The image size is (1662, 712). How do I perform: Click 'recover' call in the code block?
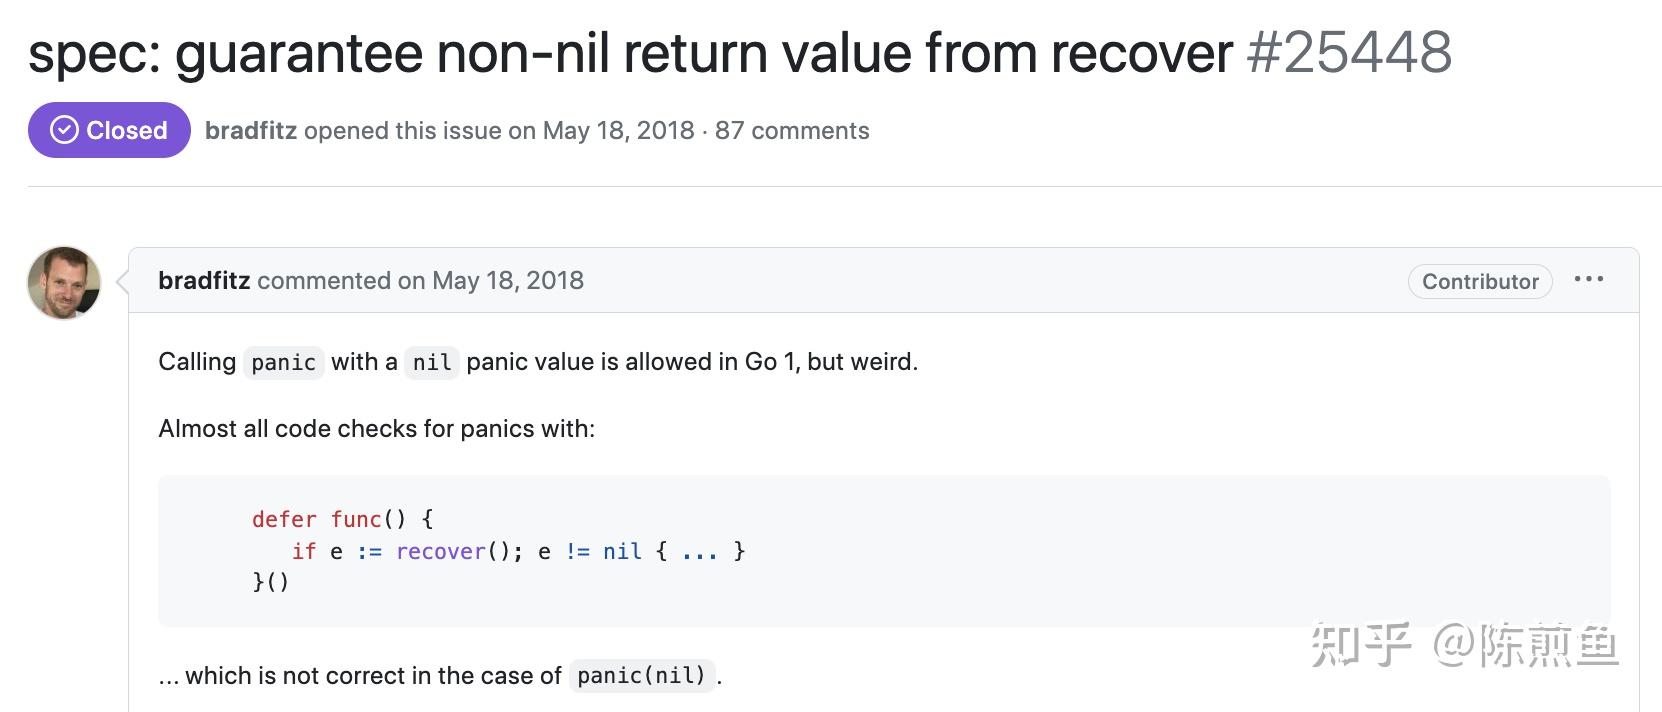[x=440, y=551]
